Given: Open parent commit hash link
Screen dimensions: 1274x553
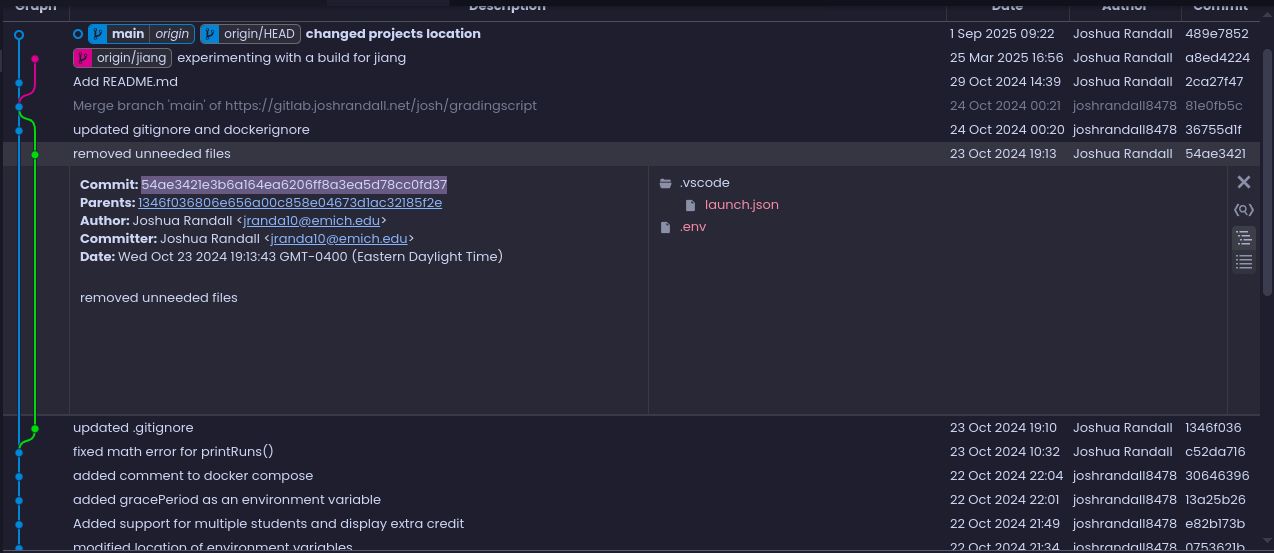Looking at the screenshot, I should [x=290, y=203].
